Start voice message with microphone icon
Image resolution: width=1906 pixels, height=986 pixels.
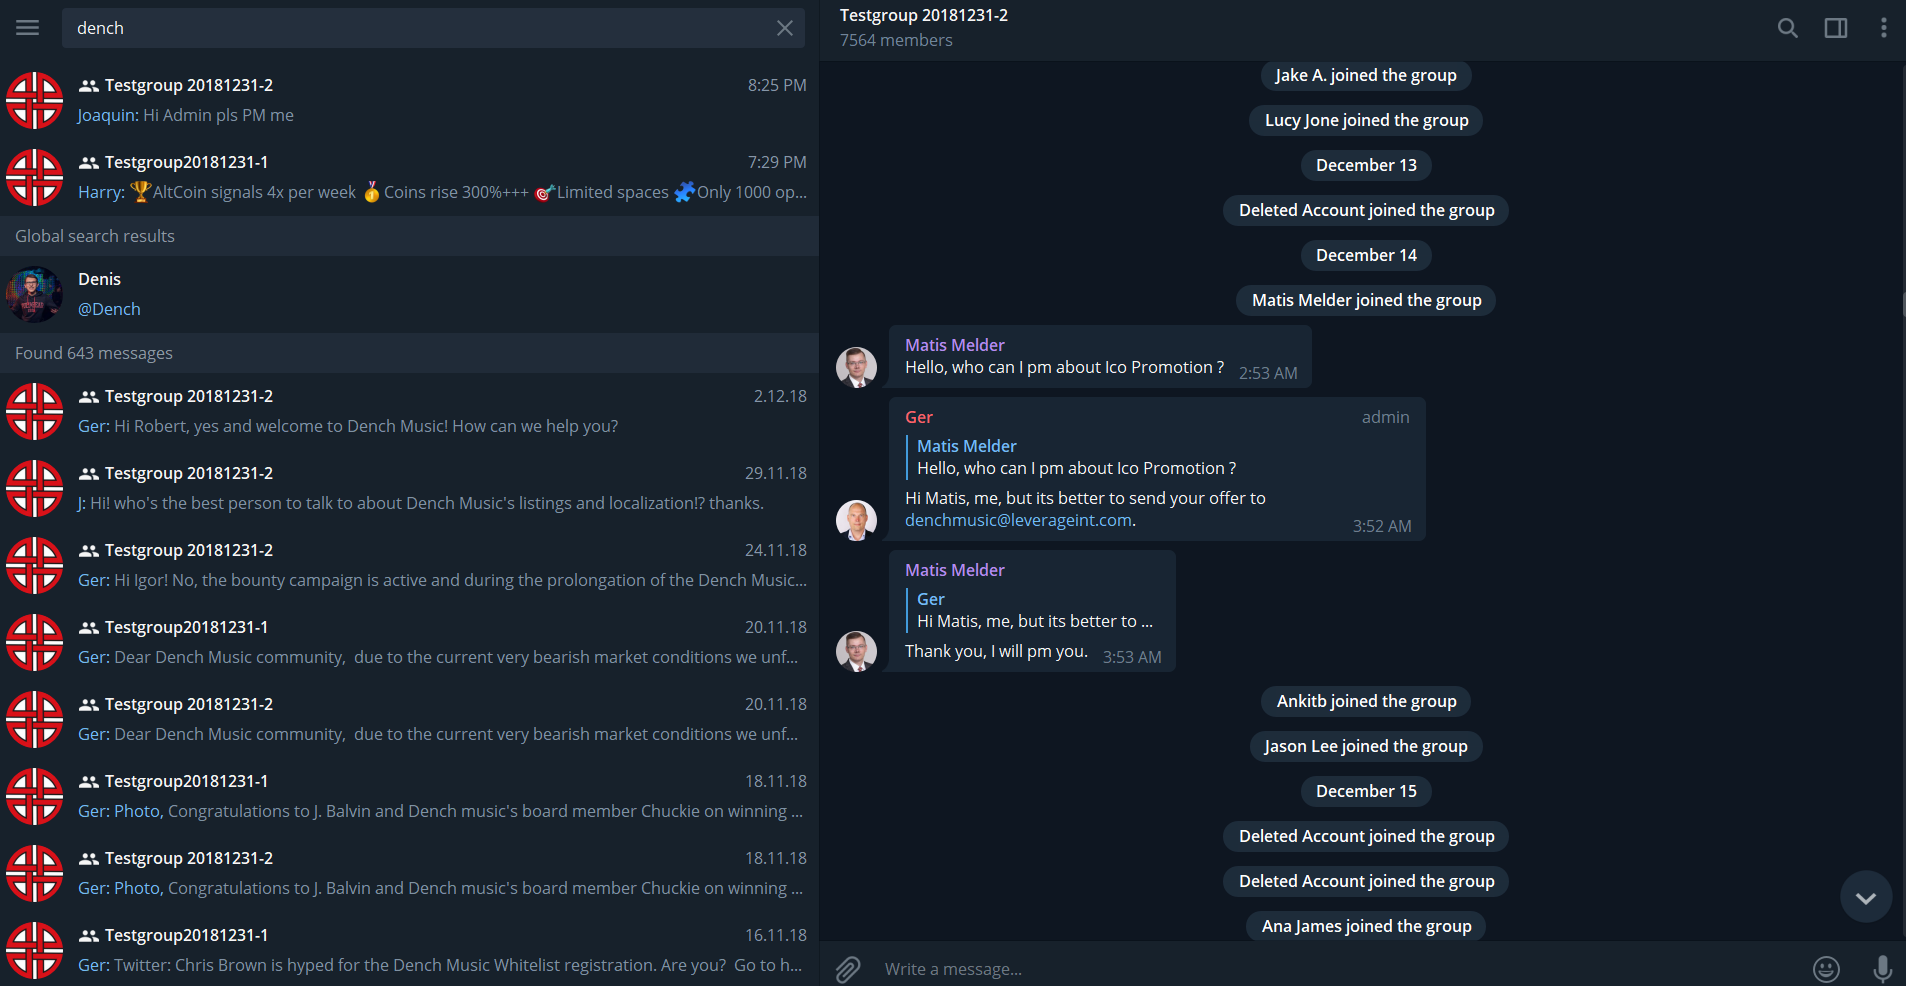pyautogui.click(x=1882, y=969)
